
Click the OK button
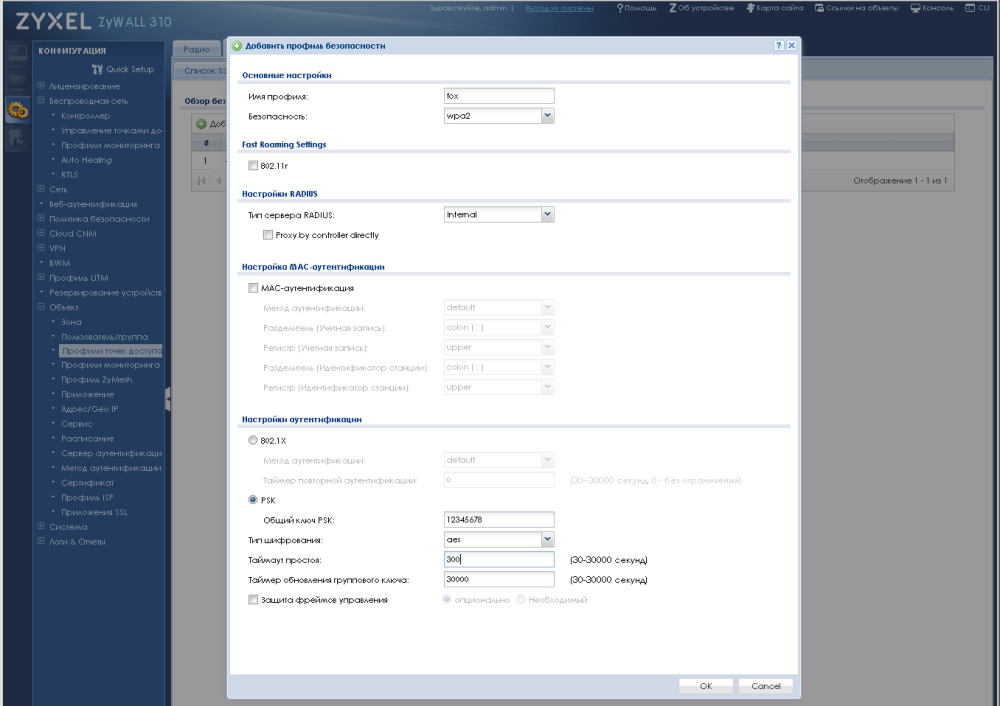point(706,686)
